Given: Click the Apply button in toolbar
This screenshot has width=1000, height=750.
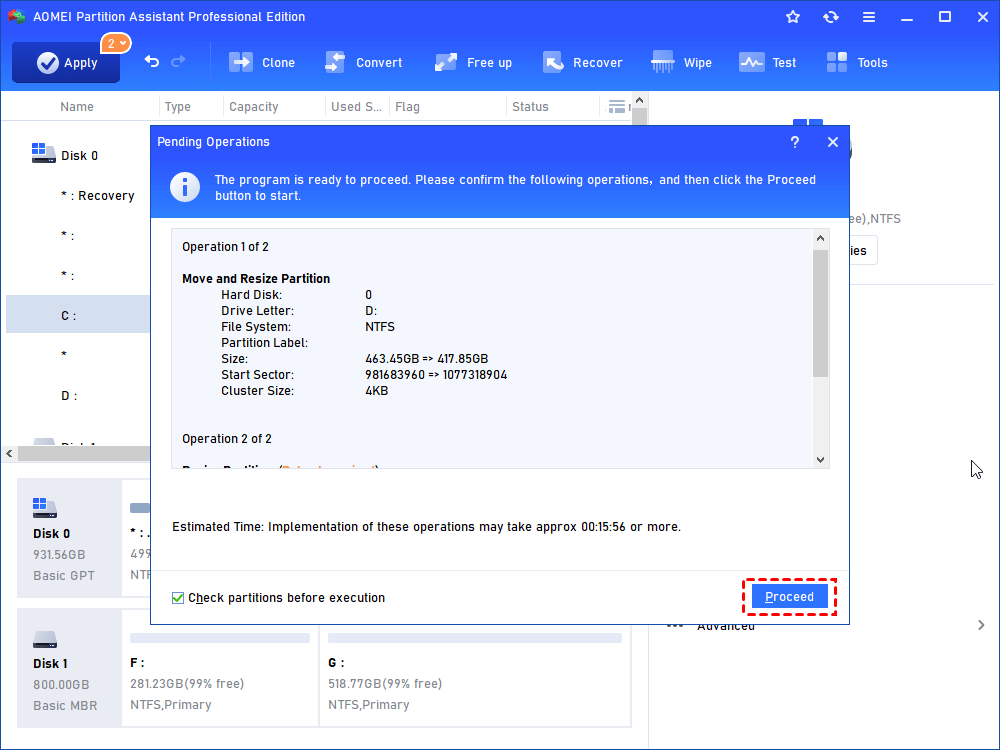Looking at the screenshot, I should pos(66,62).
